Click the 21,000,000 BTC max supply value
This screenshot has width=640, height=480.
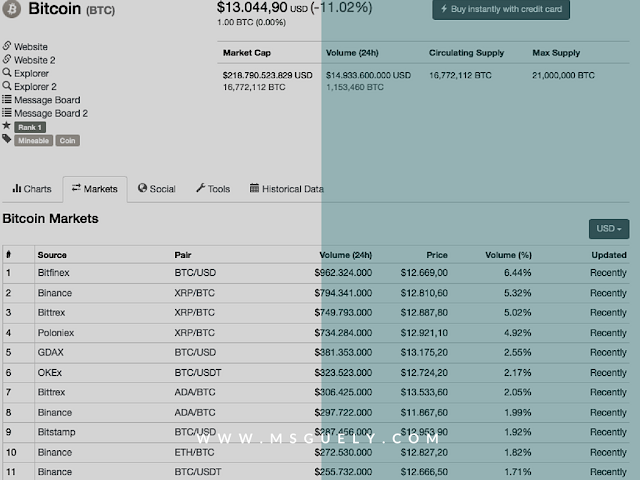[563, 76]
